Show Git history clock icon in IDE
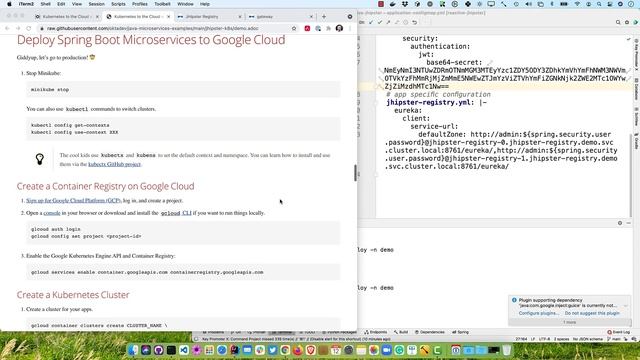 coord(406,22)
